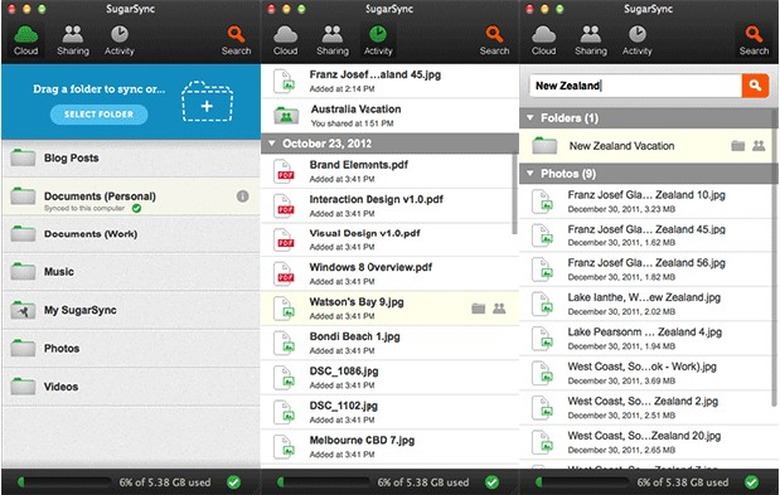Image resolution: width=780 pixels, height=495 pixels.
Task: Click the storage usage bar in the middle window
Action: 324,482
